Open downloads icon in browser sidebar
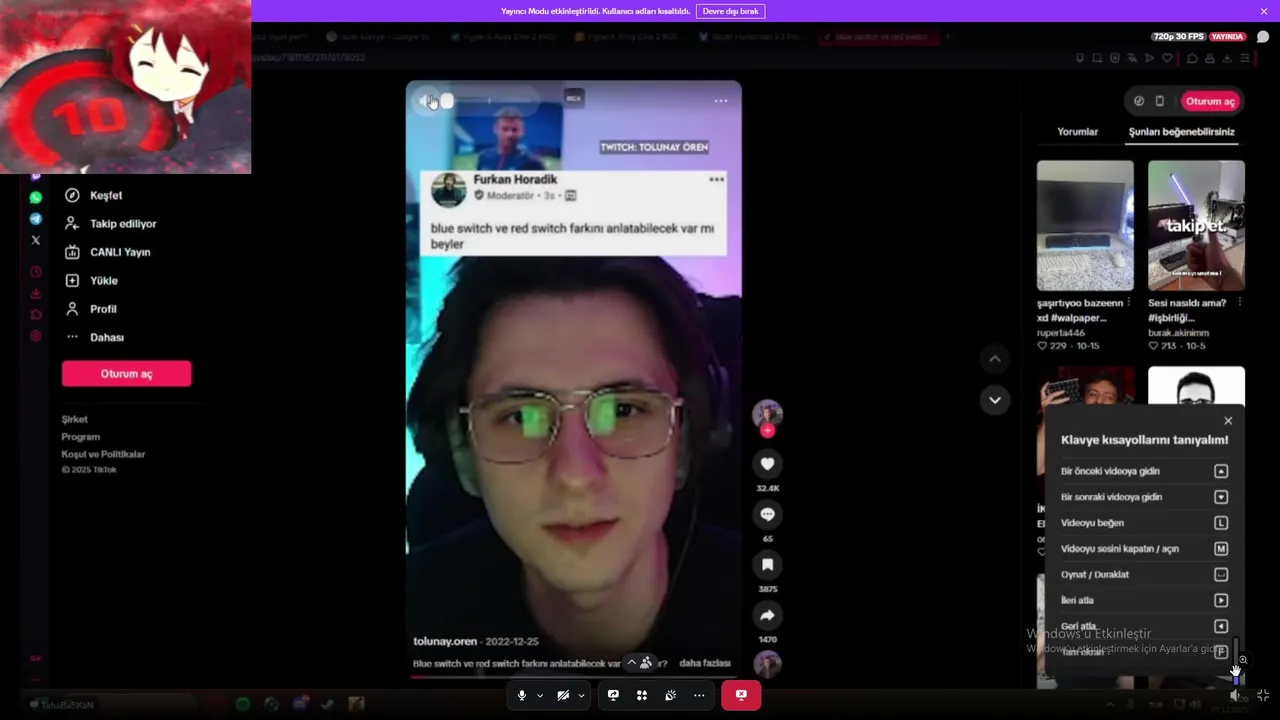This screenshot has height=720, width=1280. (x=36, y=293)
